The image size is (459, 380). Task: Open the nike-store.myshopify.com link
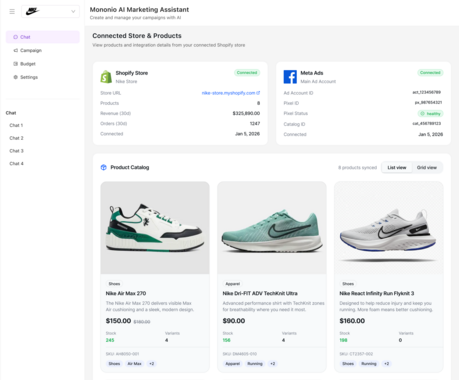(228, 93)
